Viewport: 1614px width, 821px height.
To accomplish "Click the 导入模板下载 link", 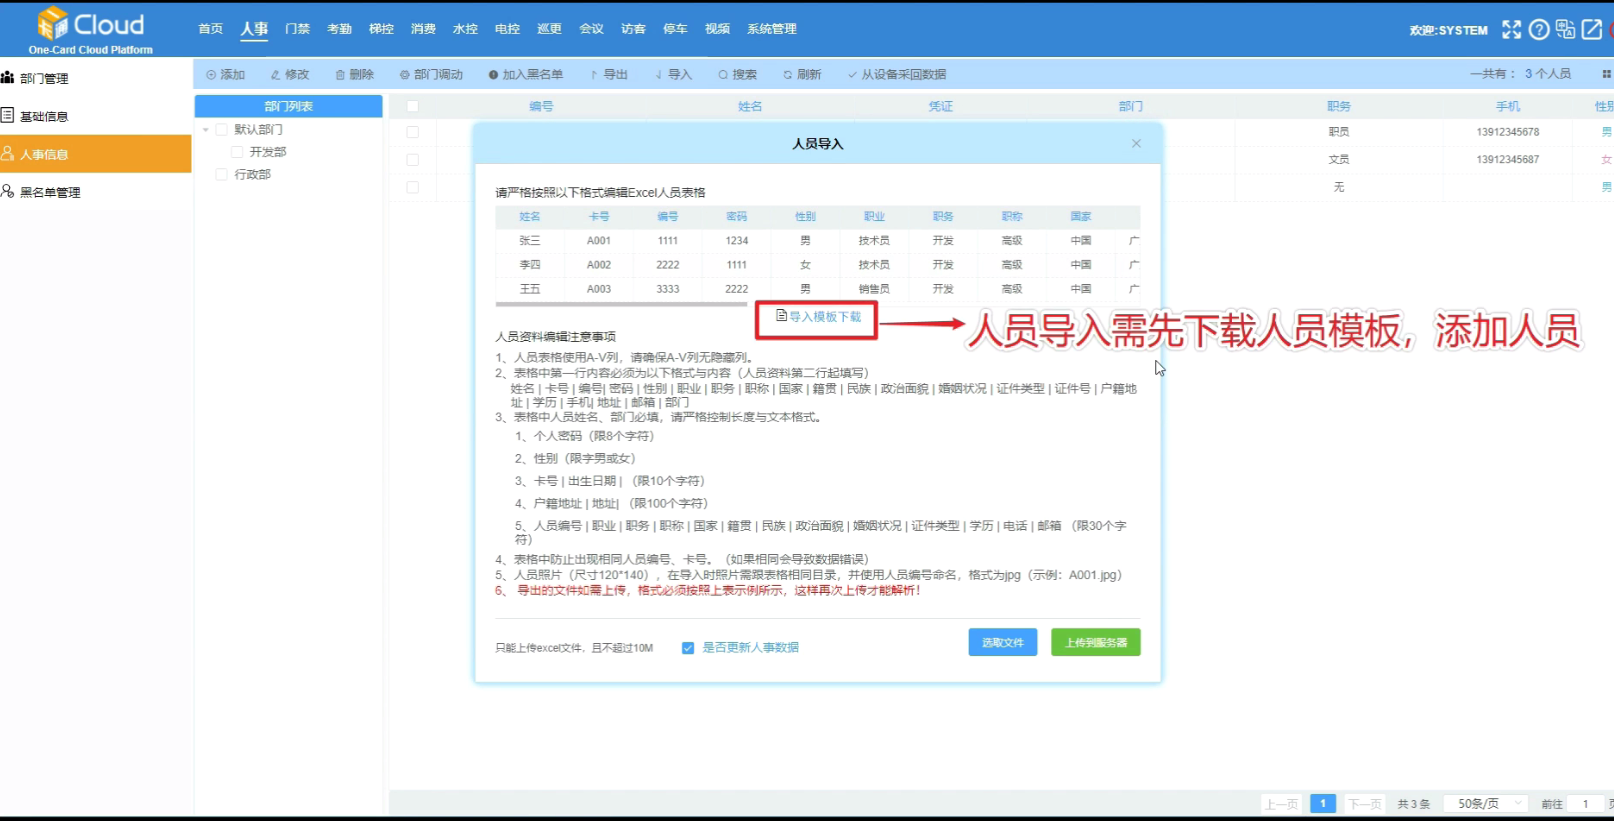I will [818, 317].
